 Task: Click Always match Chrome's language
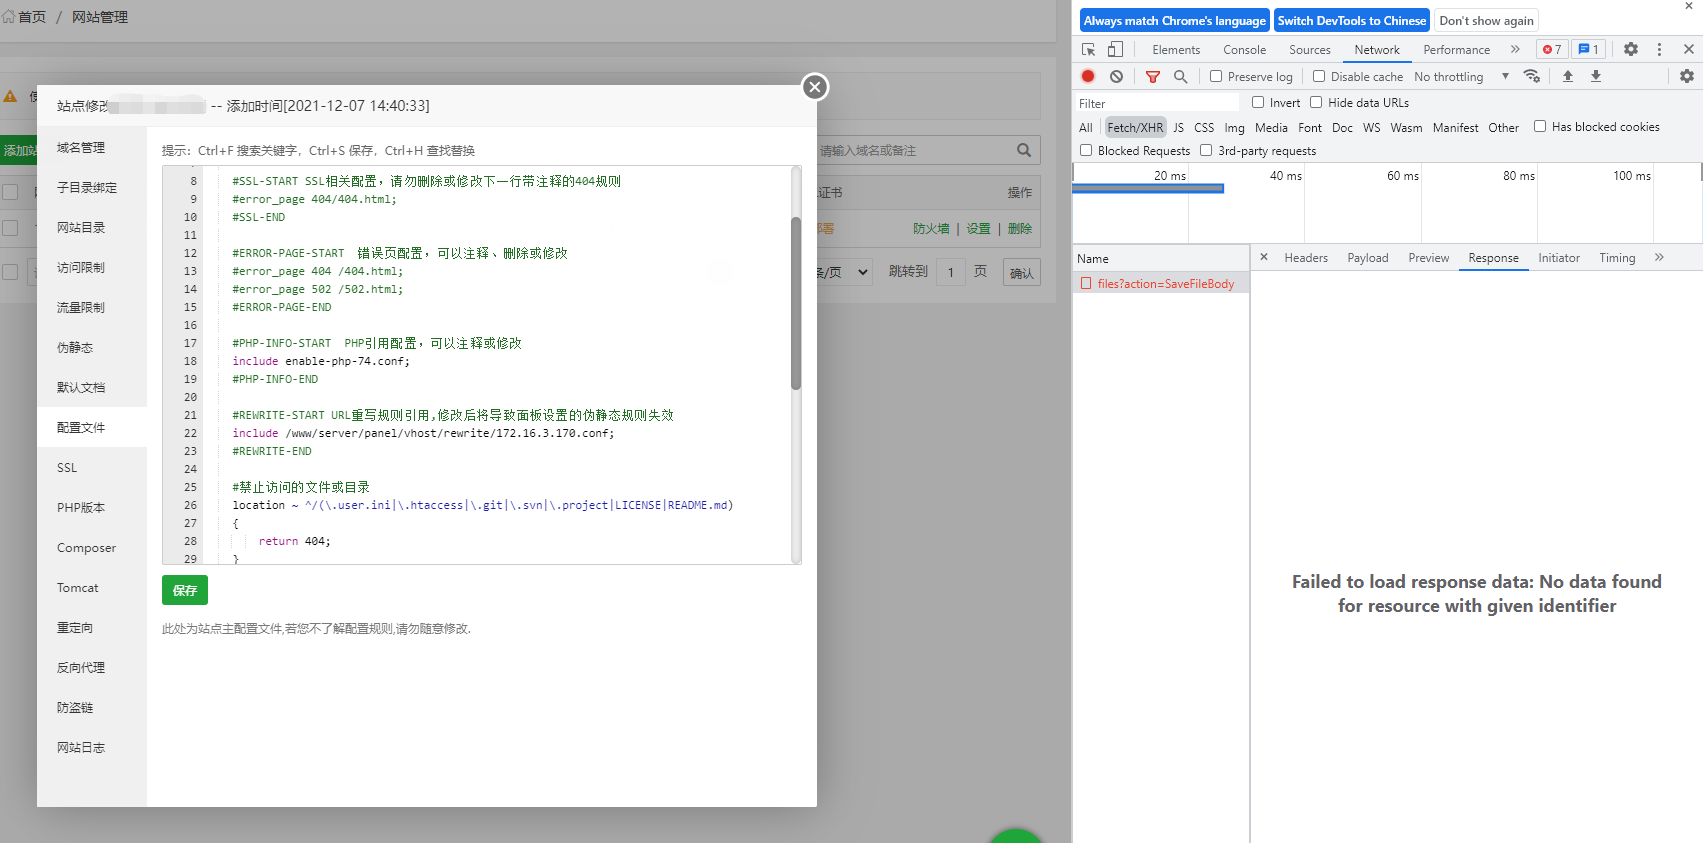[1175, 20]
